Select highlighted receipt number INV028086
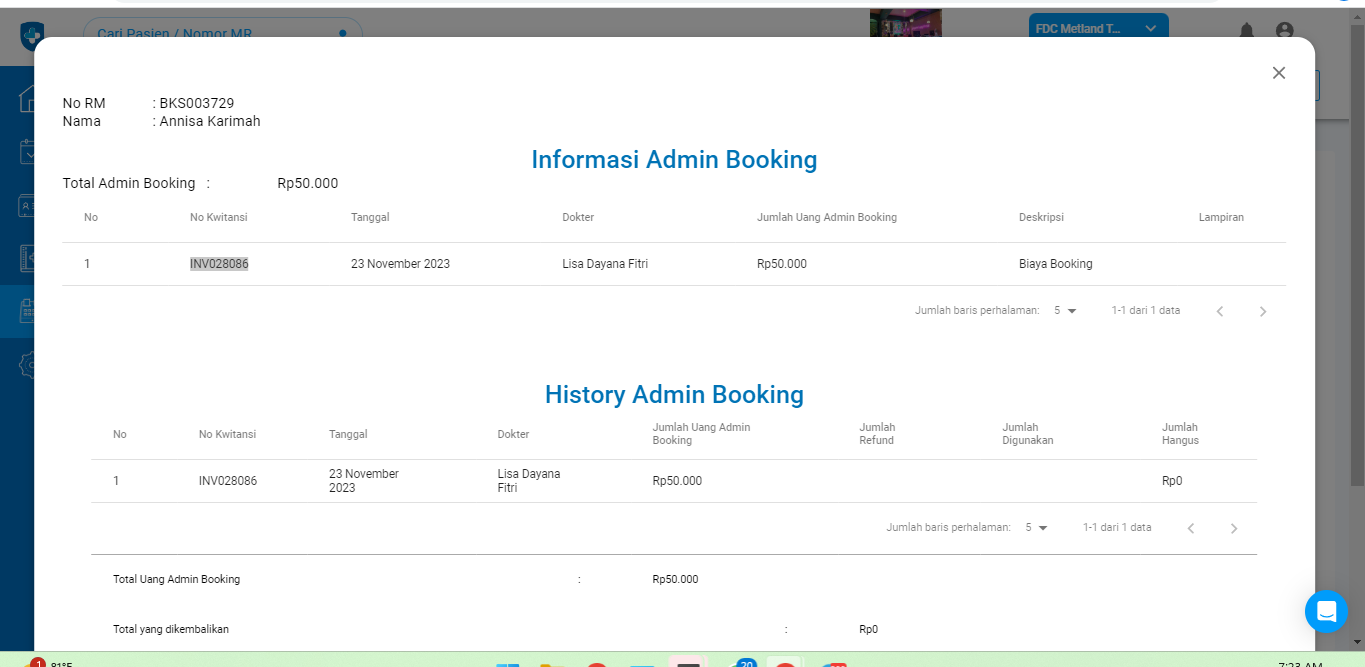 (x=219, y=264)
